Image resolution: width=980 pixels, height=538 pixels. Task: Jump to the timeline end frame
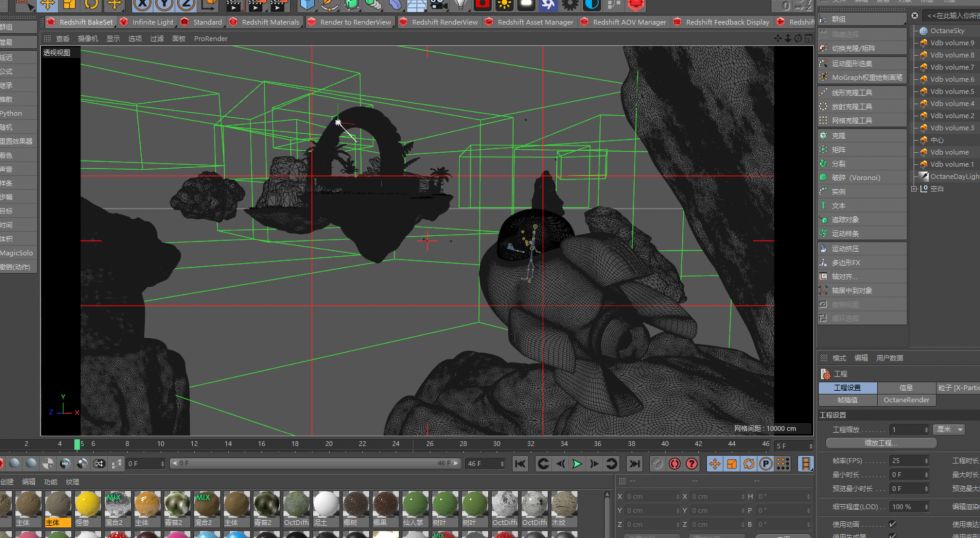click(x=634, y=464)
